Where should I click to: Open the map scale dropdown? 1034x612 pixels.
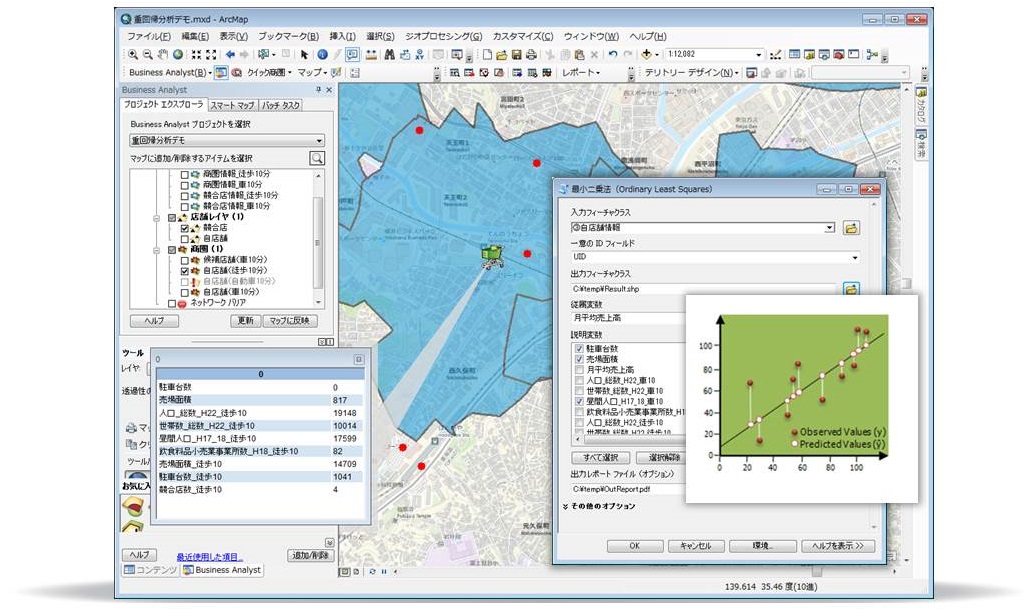point(758,55)
